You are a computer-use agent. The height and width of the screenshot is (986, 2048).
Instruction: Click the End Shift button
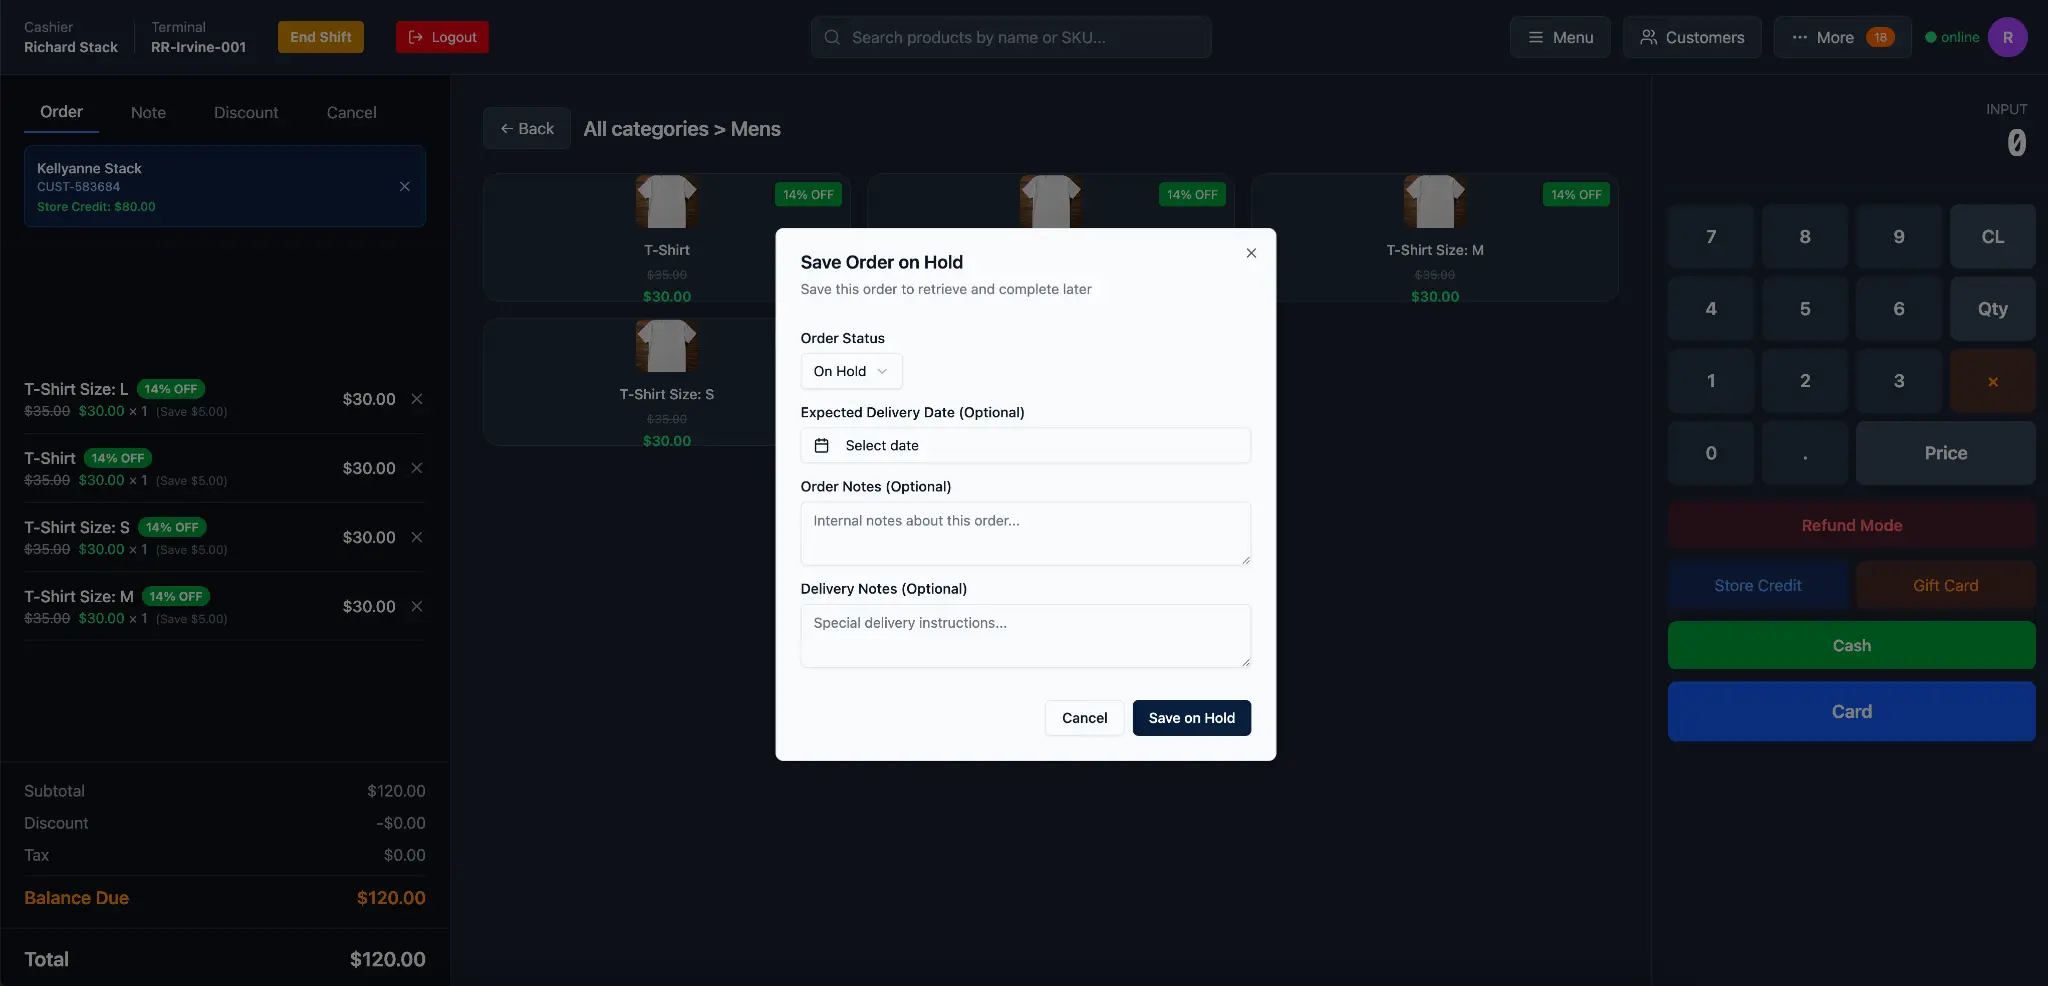coord(320,37)
